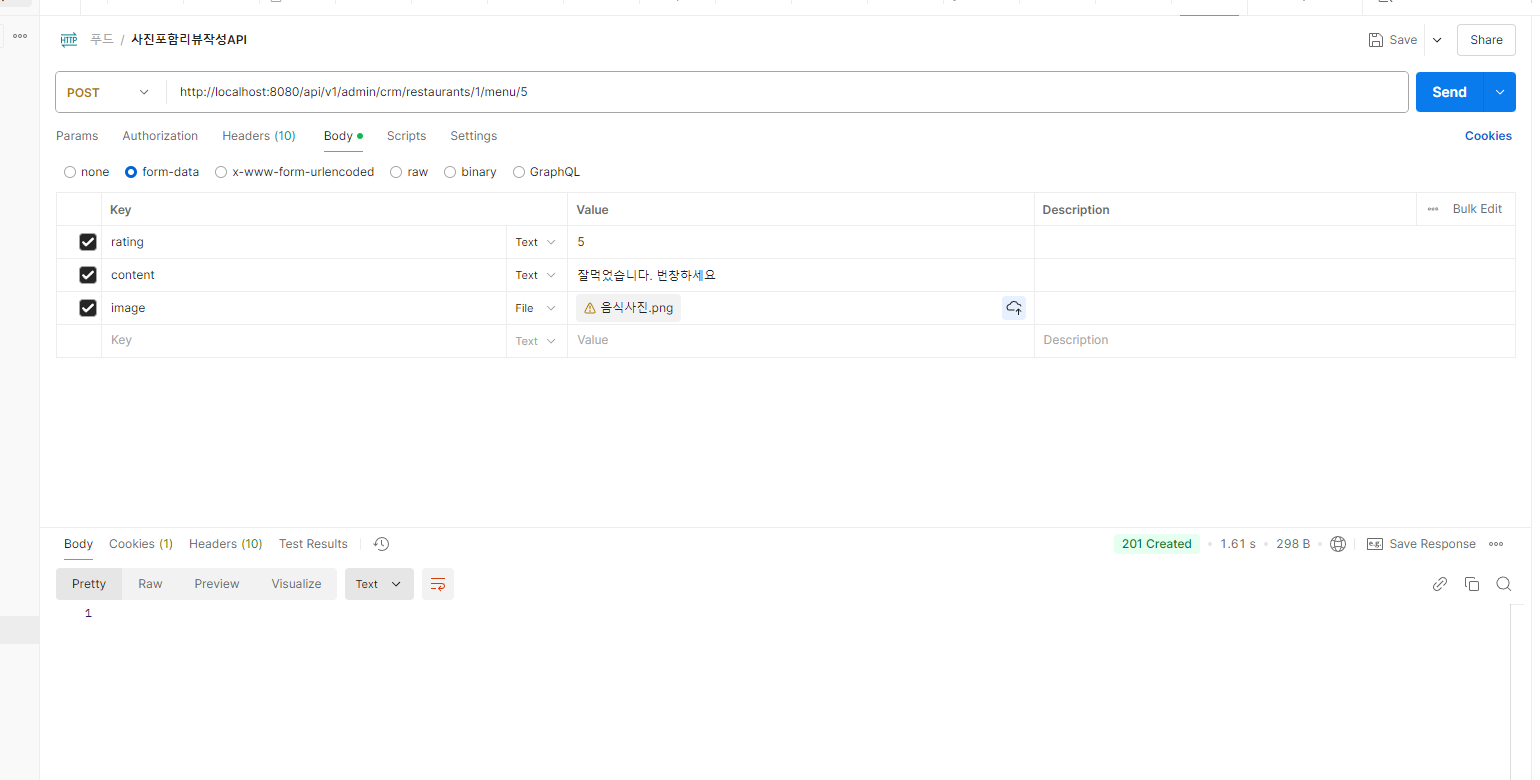The width and height of the screenshot is (1540, 780).
Task: Click the rating value cell 5
Action: pos(800,242)
